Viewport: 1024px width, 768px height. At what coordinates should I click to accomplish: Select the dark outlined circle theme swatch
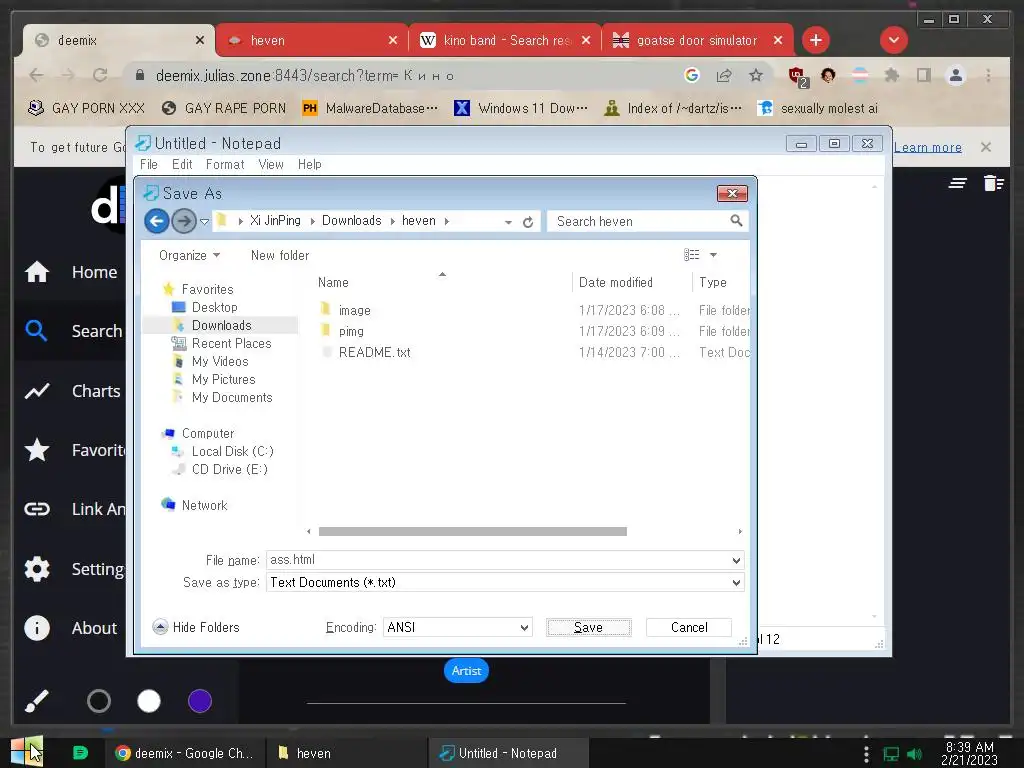[x=99, y=701]
